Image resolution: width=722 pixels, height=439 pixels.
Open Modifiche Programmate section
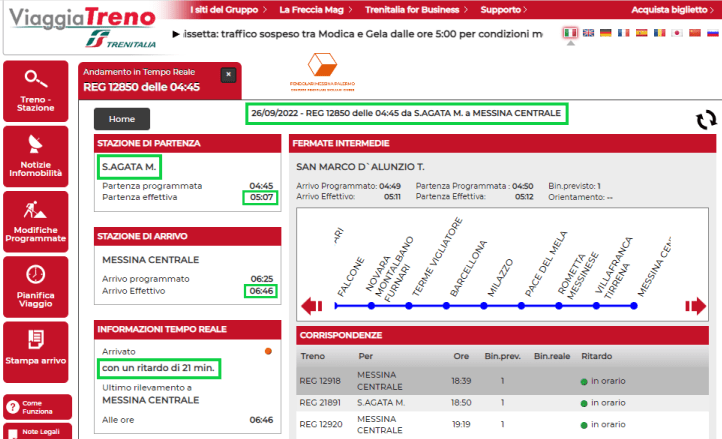(x=36, y=220)
